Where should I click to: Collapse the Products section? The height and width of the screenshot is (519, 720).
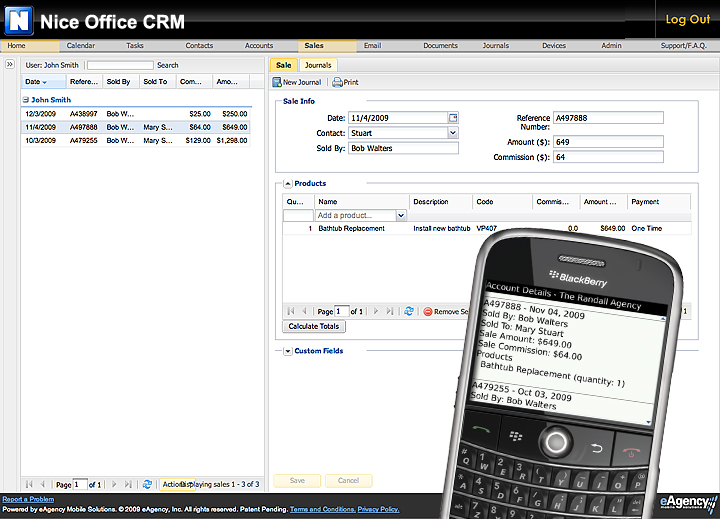pyautogui.click(x=288, y=184)
